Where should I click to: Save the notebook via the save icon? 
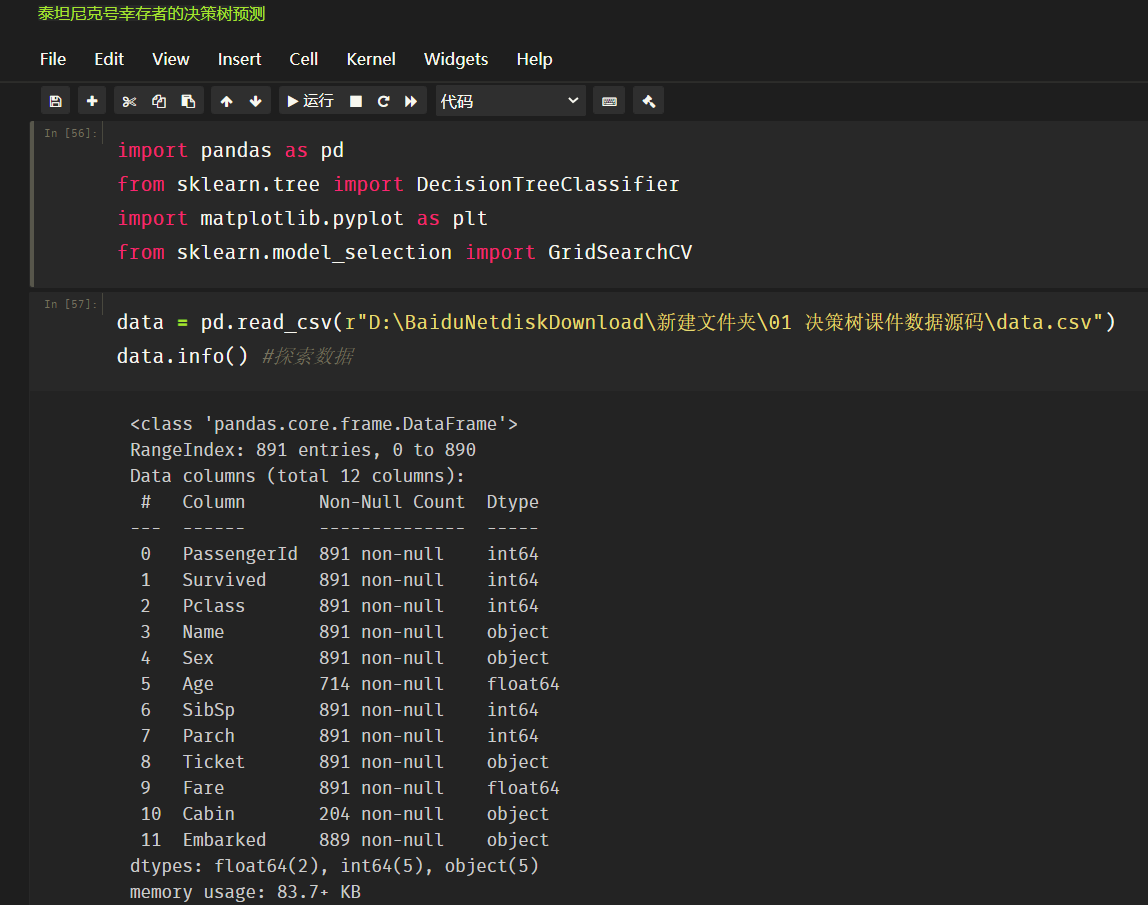point(55,100)
